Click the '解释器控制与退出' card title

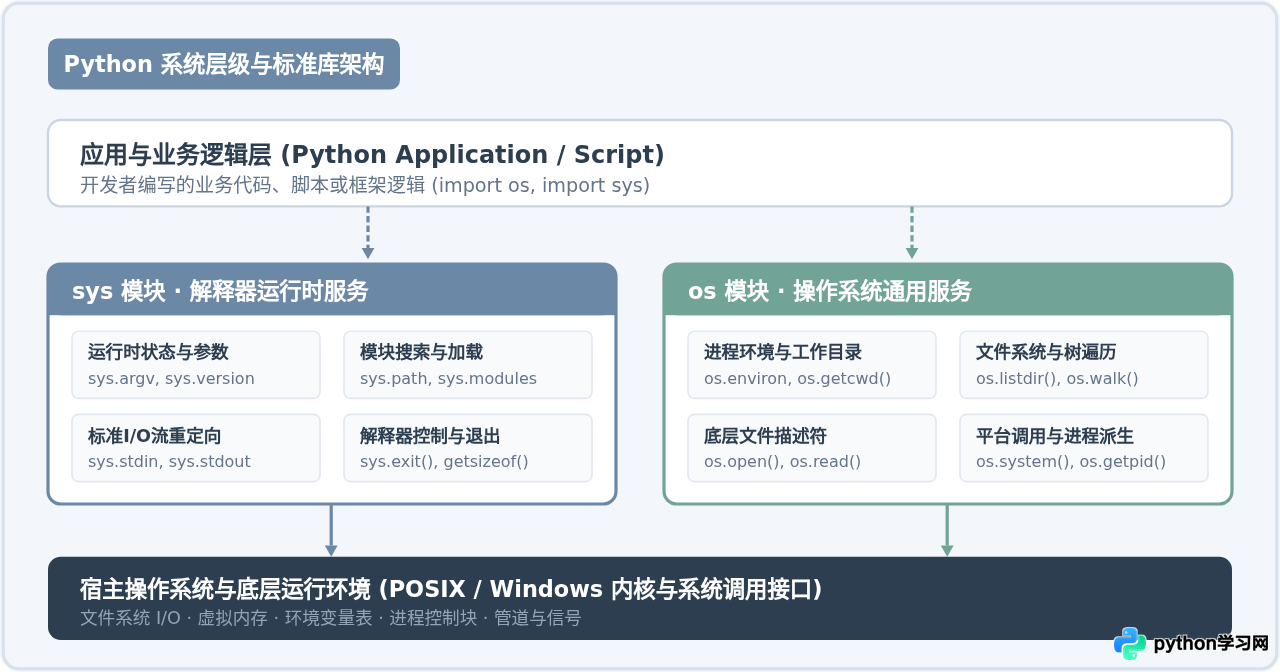point(430,436)
